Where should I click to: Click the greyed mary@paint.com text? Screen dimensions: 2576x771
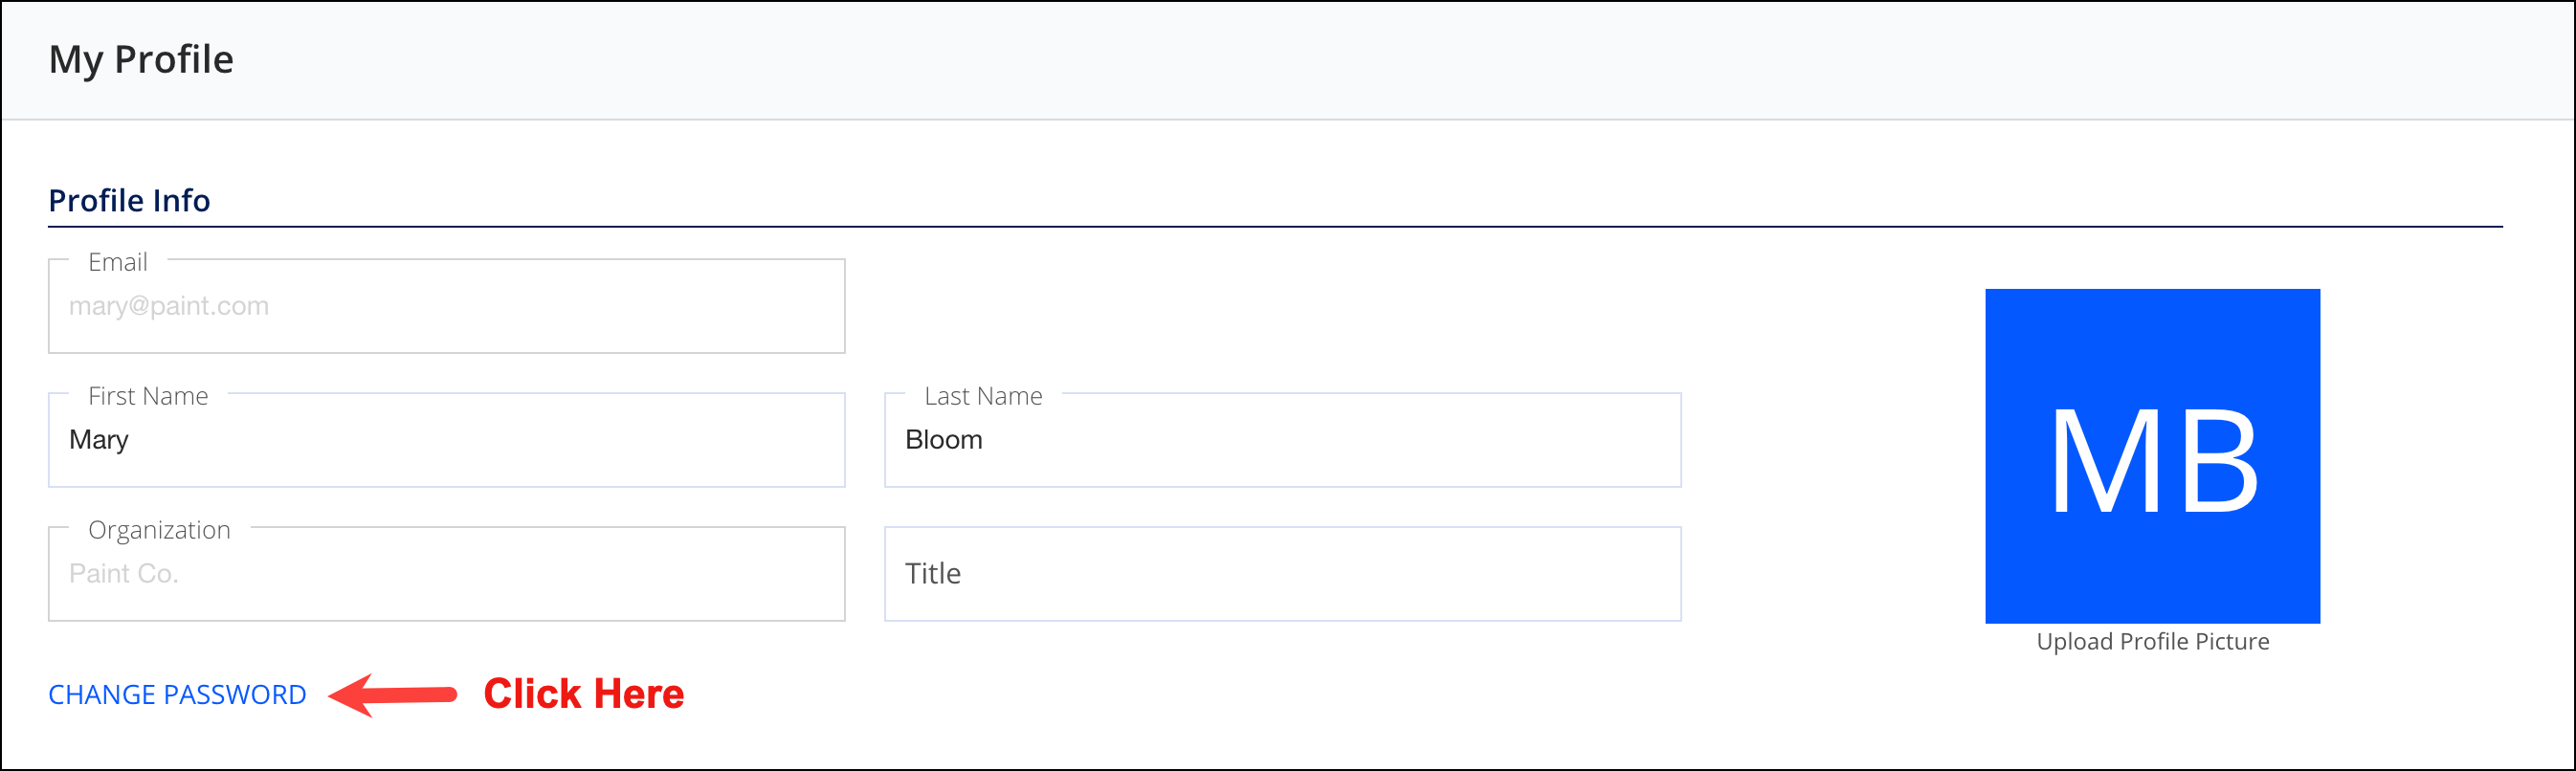point(169,306)
